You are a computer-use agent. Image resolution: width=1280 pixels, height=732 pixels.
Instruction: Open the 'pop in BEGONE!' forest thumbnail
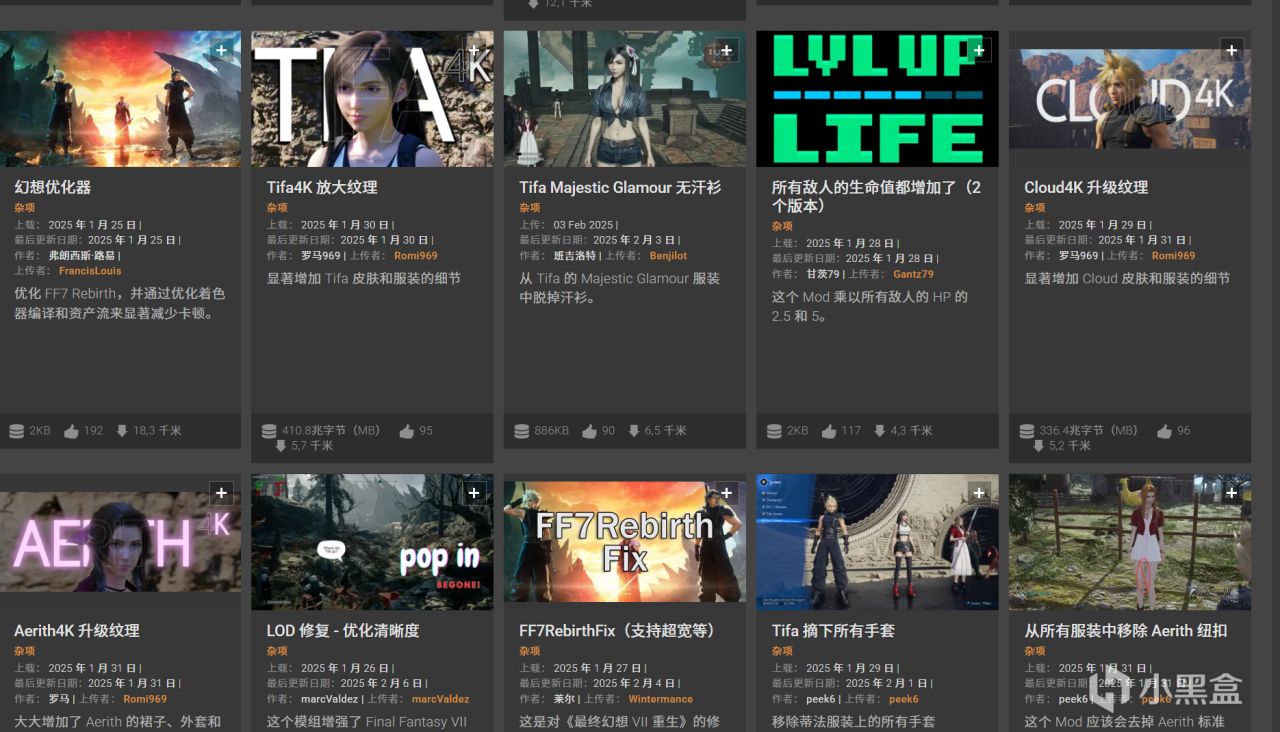point(372,542)
